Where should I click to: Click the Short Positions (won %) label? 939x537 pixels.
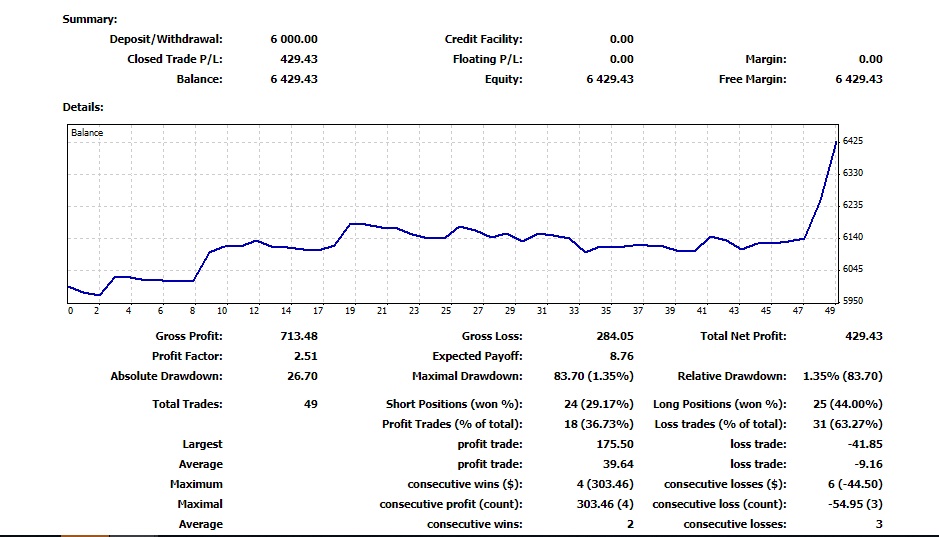pyautogui.click(x=454, y=404)
